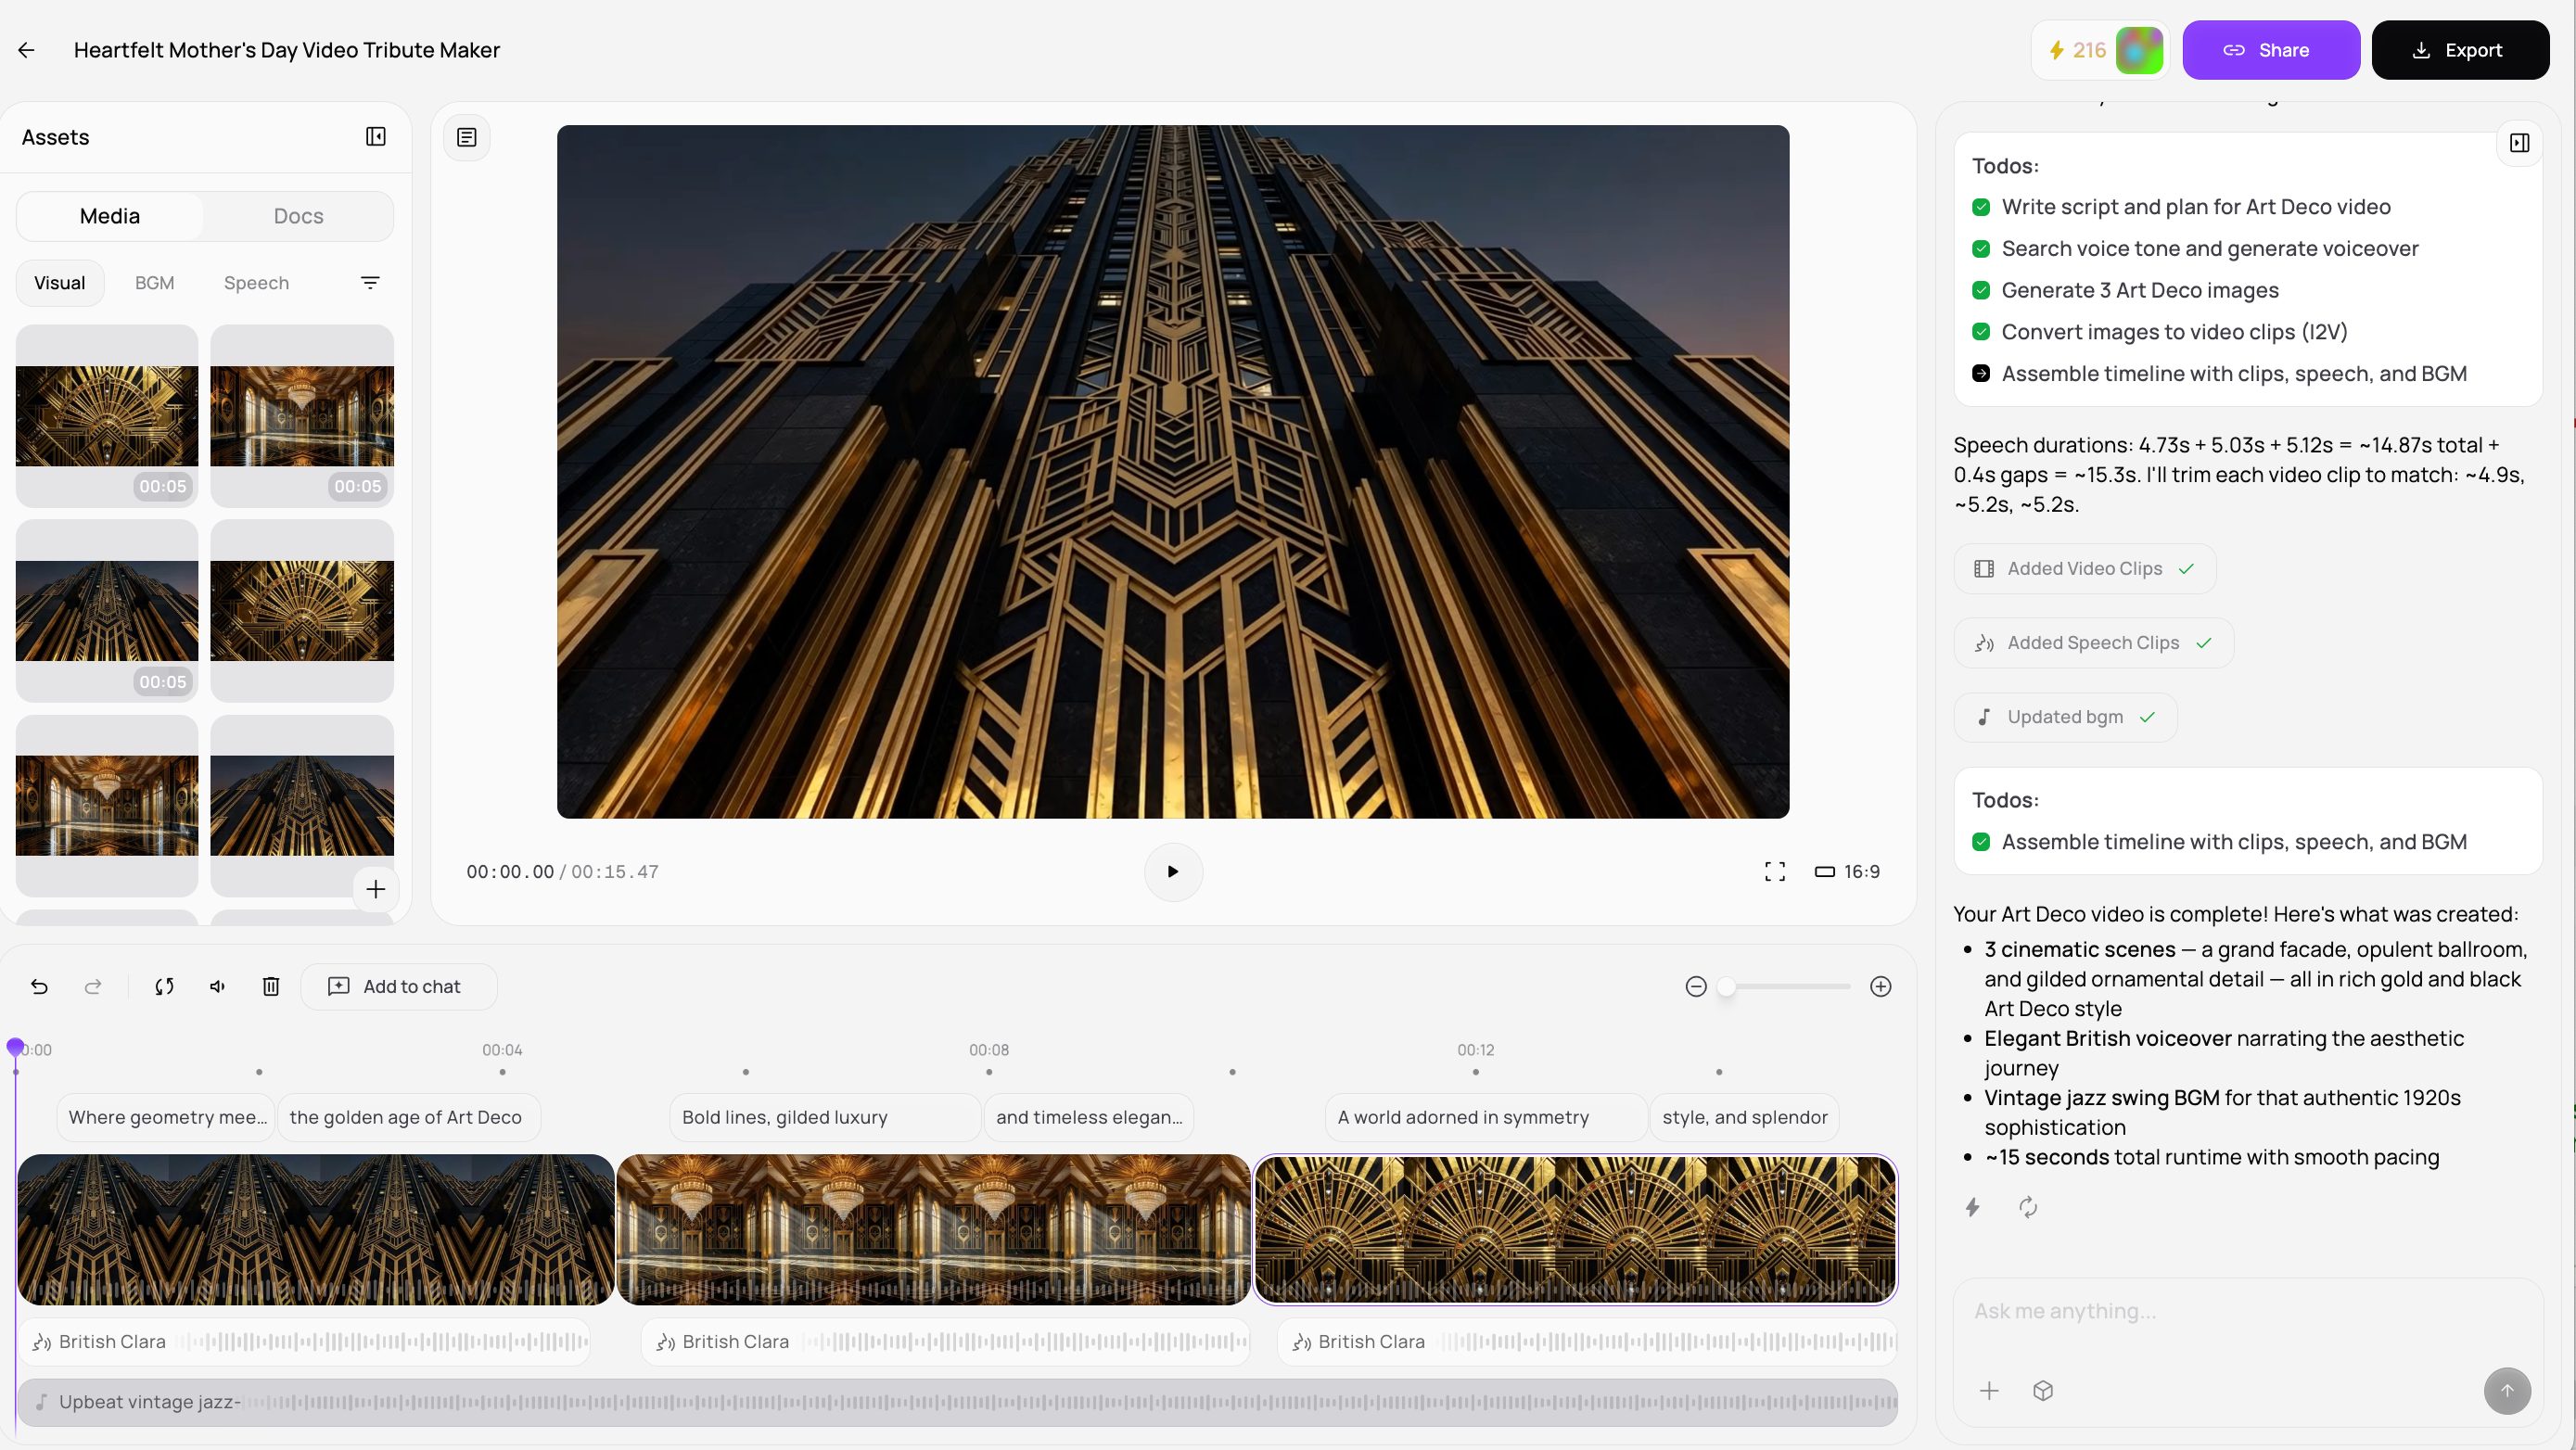The height and width of the screenshot is (1450, 2576).
Task: Export the video project
Action: click(2459, 50)
